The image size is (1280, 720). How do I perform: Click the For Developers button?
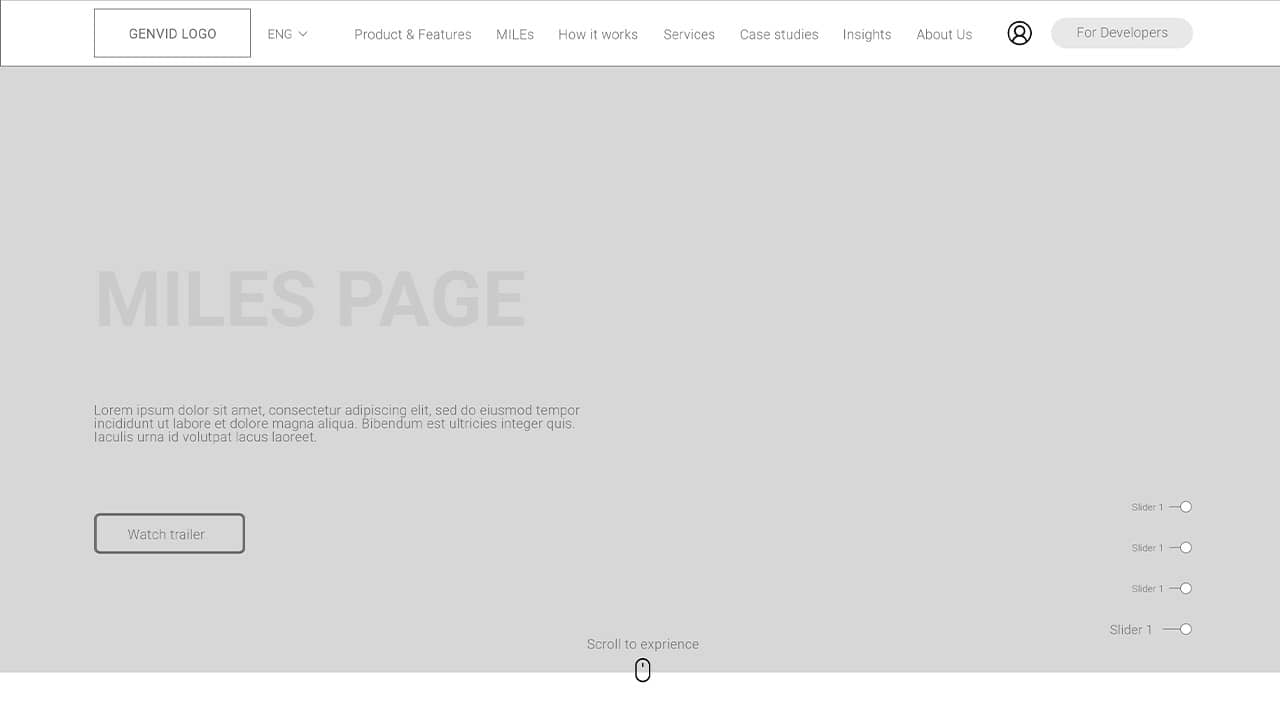1122,33
